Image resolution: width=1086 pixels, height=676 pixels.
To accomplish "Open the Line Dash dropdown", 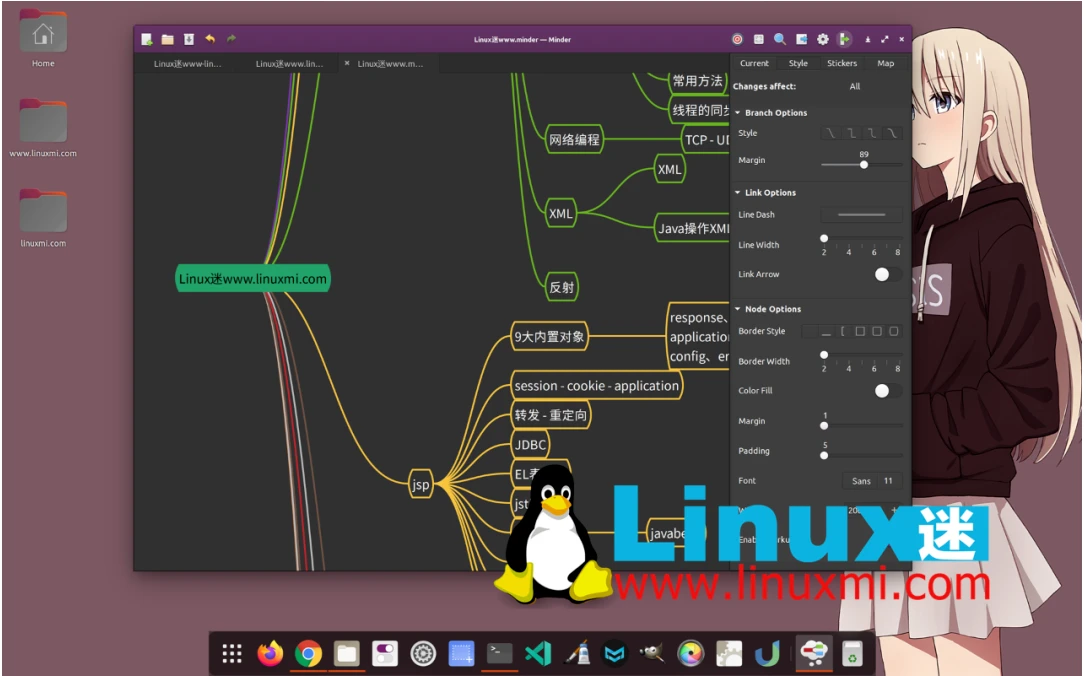I will pyautogui.click(x=862, y=214).
